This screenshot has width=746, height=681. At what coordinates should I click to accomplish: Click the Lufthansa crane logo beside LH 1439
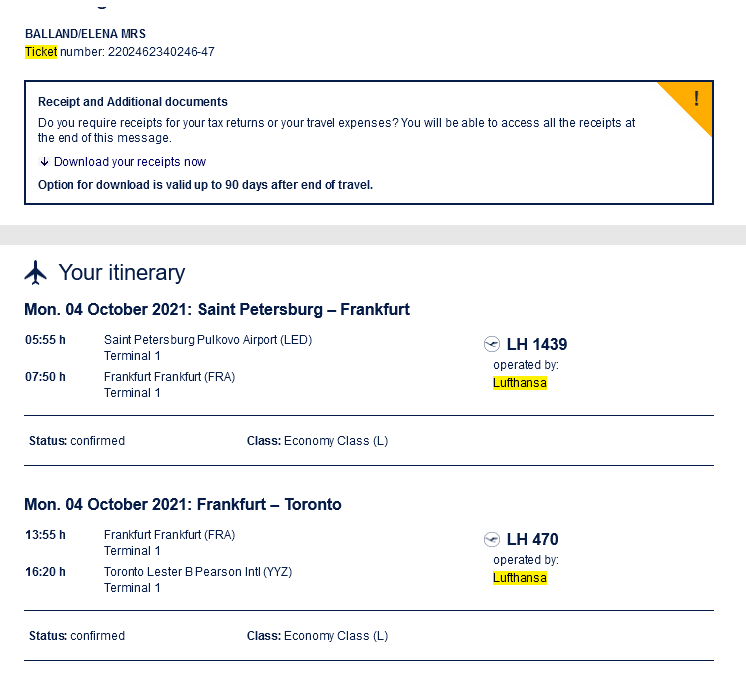[x=491, y=344]
